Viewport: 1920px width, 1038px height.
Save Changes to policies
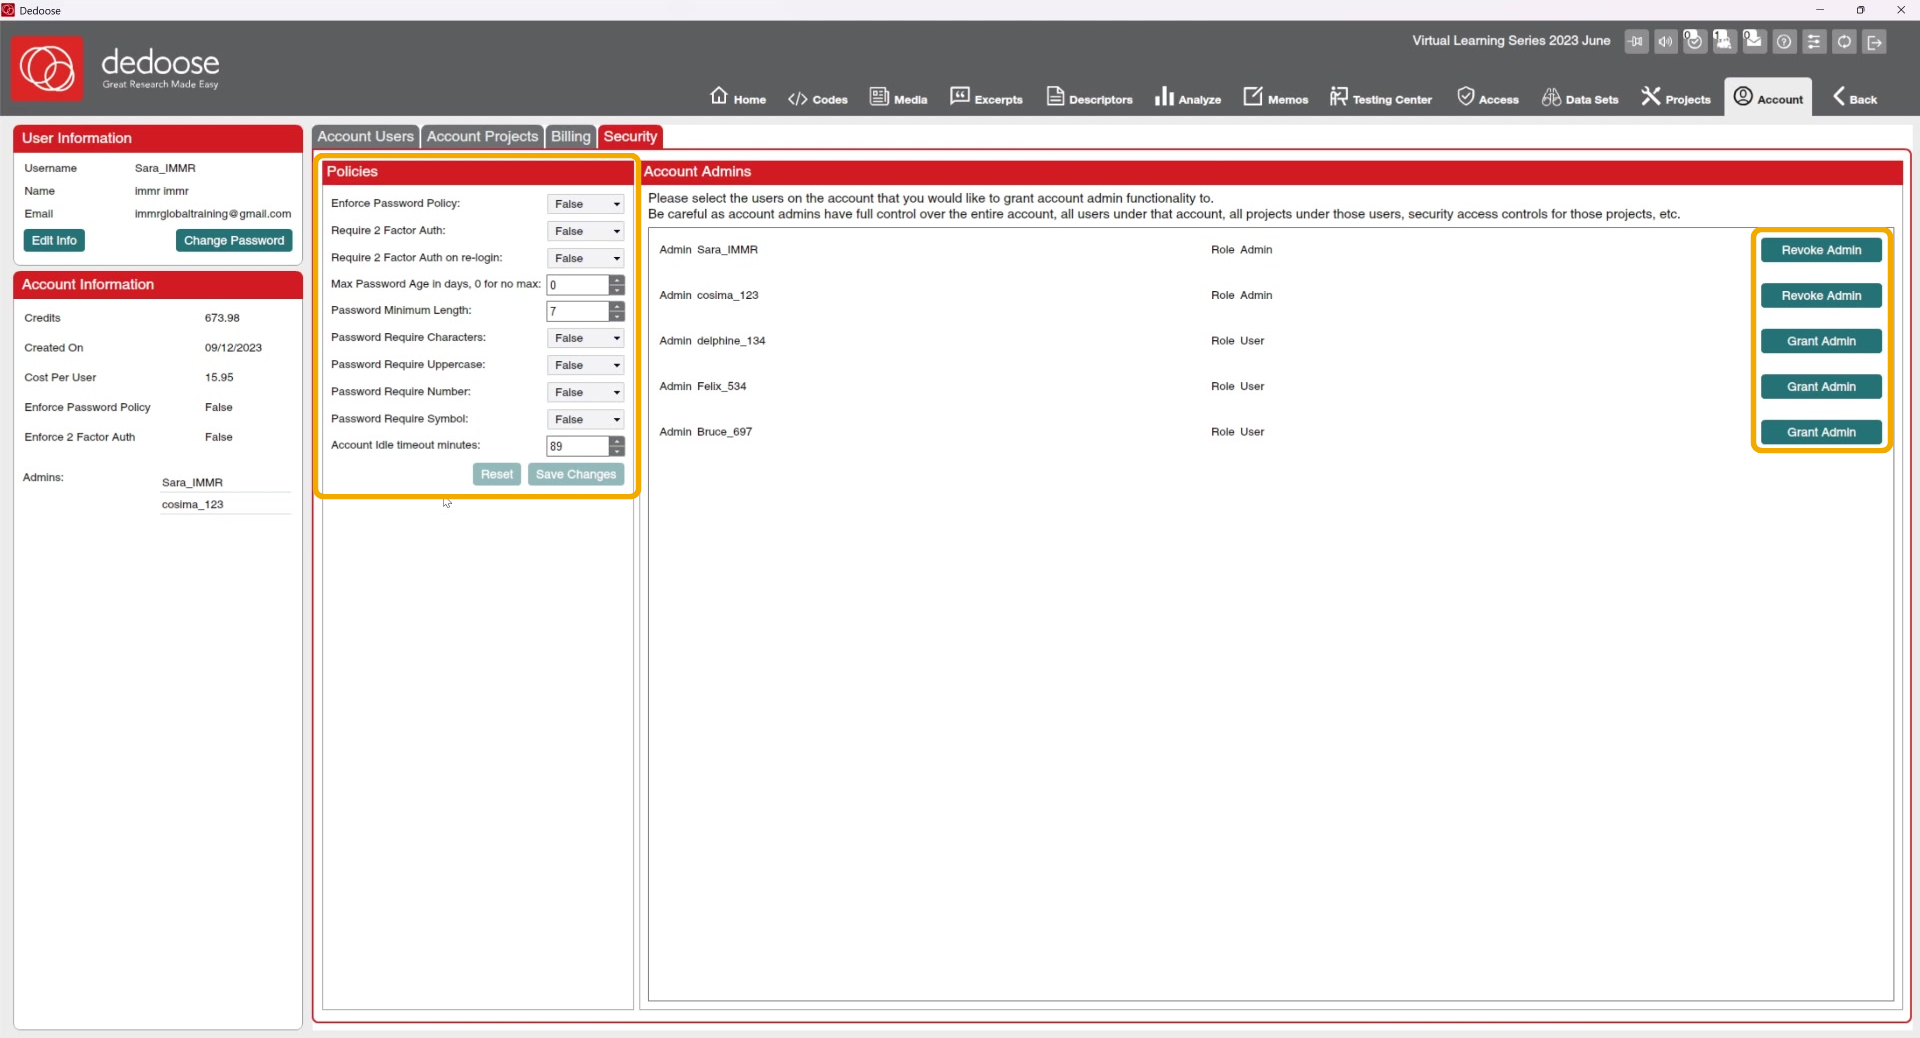576,475
